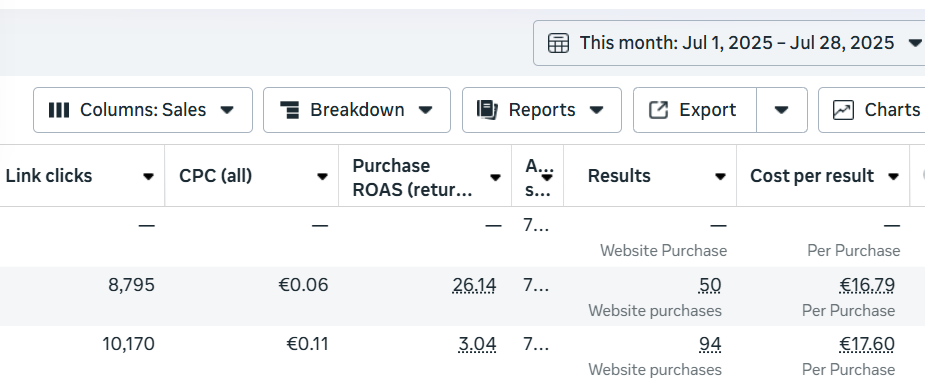Click the 50 website purchases result
The image size is (925, 379).
pyautogui.click(x=710, y=285)
